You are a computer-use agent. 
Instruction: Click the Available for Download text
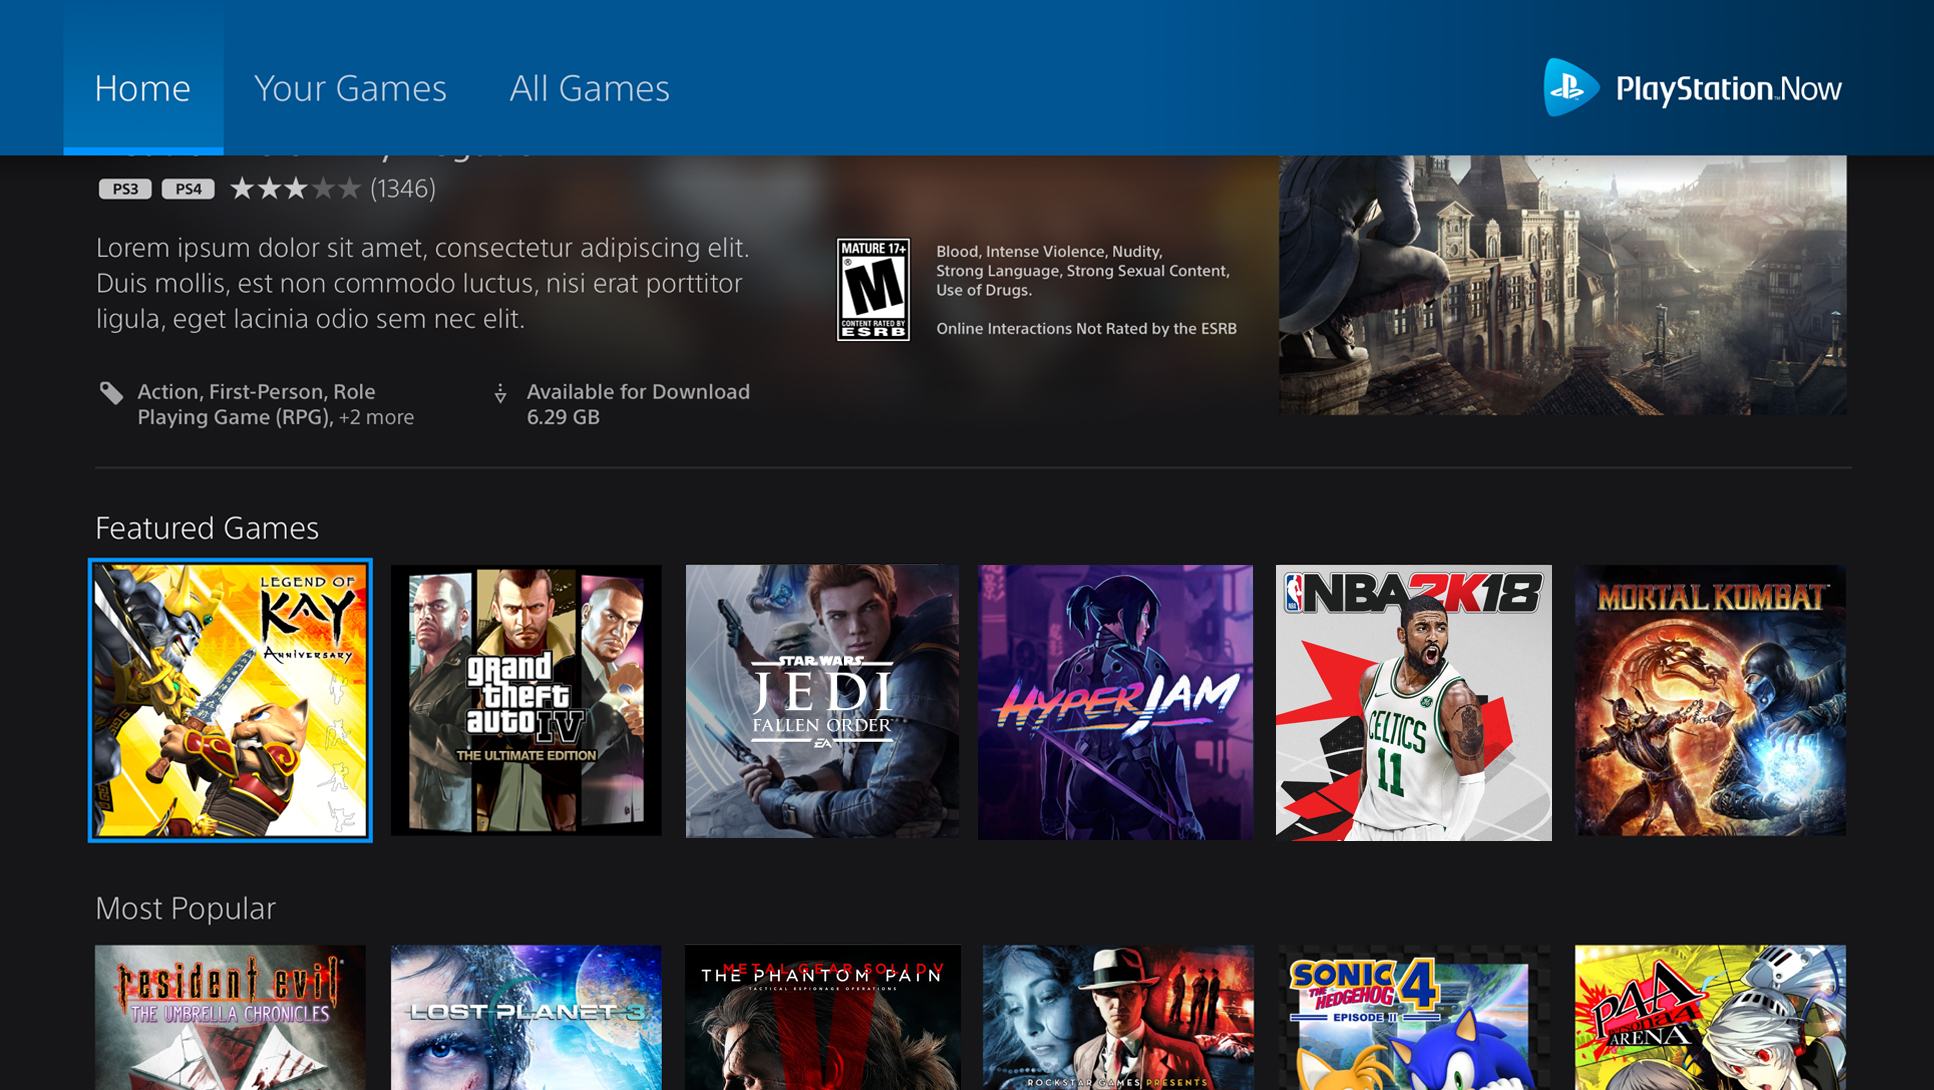[x=638, y=392]
